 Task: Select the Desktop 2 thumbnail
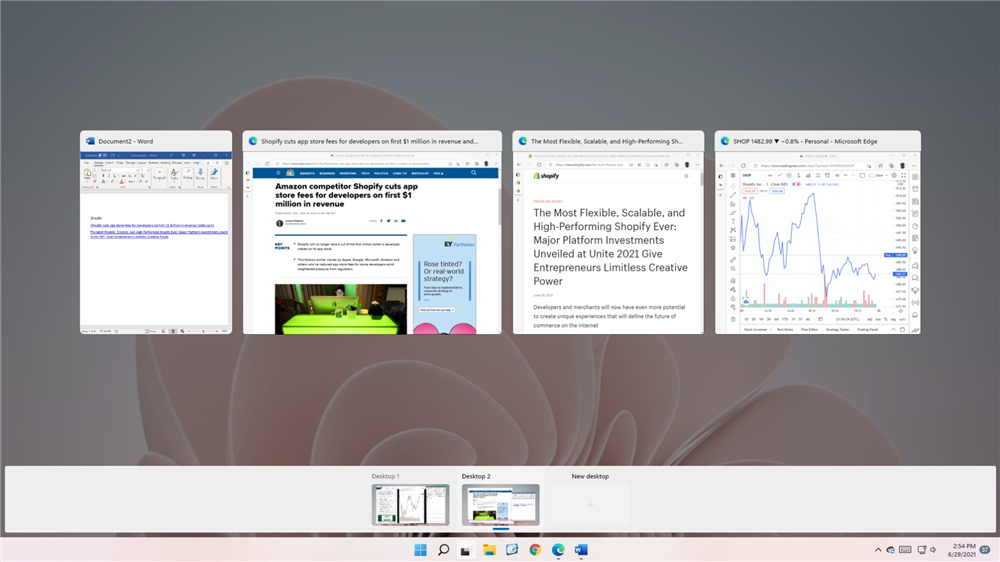coord(501,505)
